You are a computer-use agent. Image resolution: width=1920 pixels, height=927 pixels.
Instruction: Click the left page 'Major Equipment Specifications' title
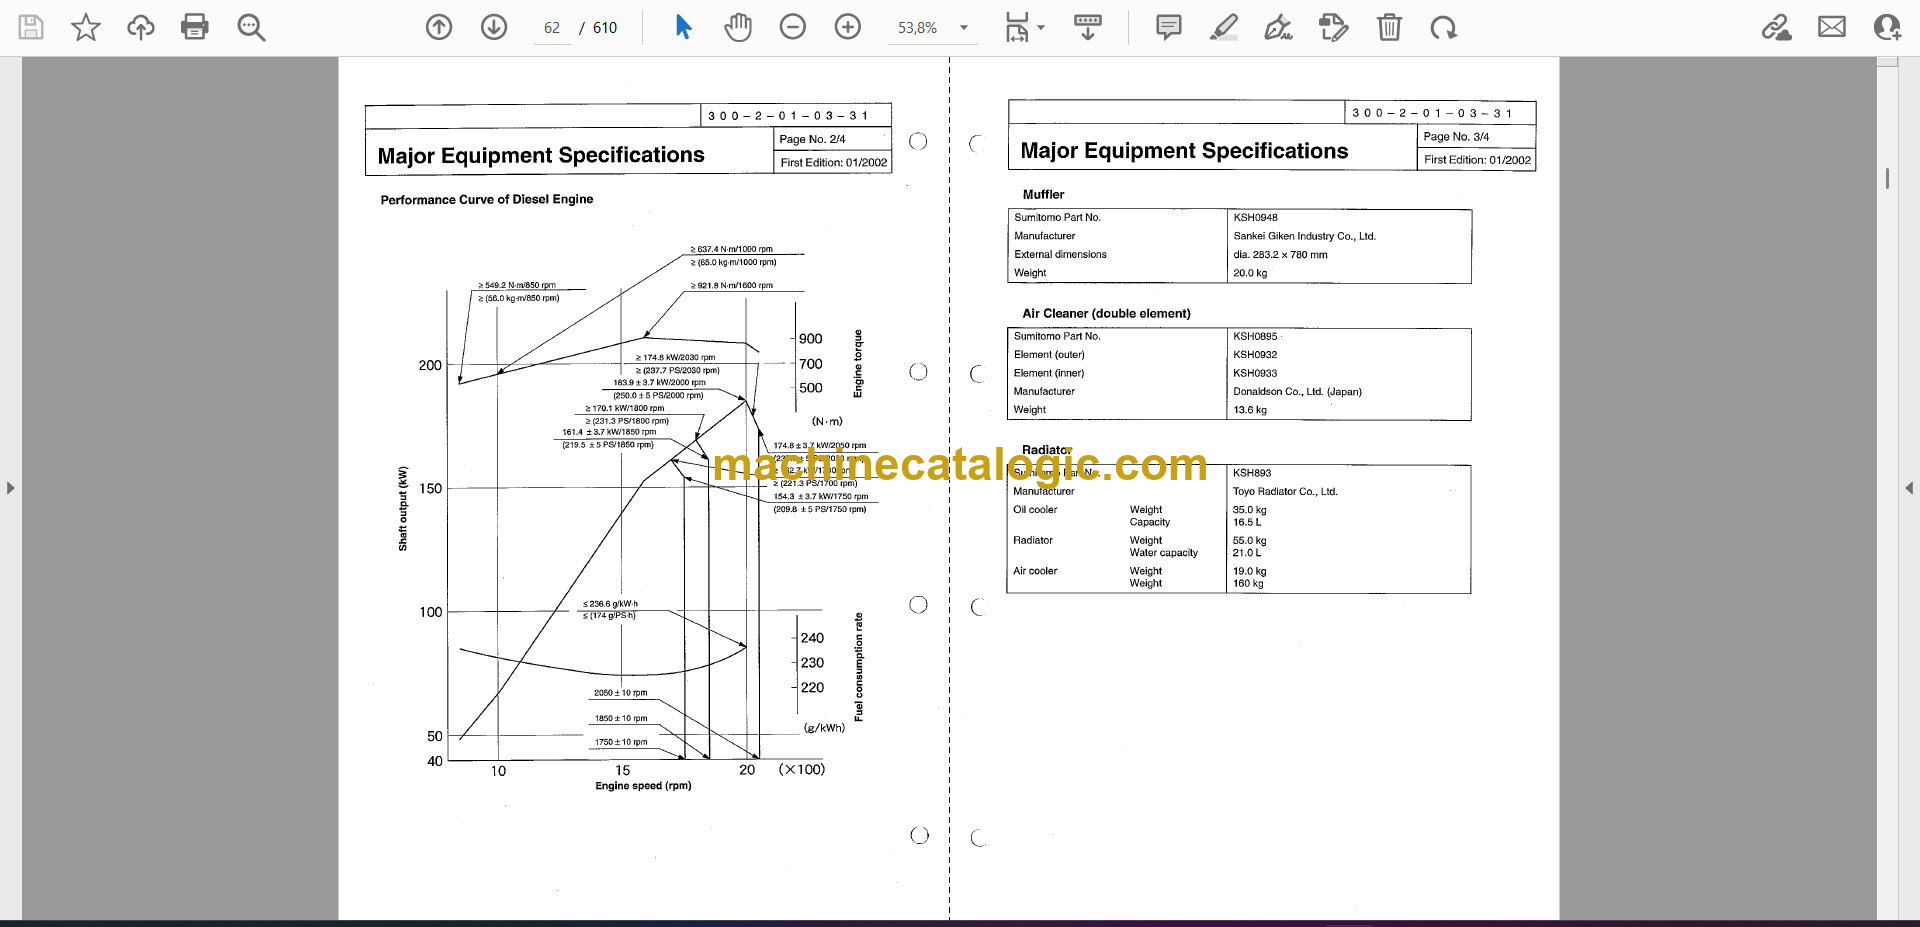point(541,155)
